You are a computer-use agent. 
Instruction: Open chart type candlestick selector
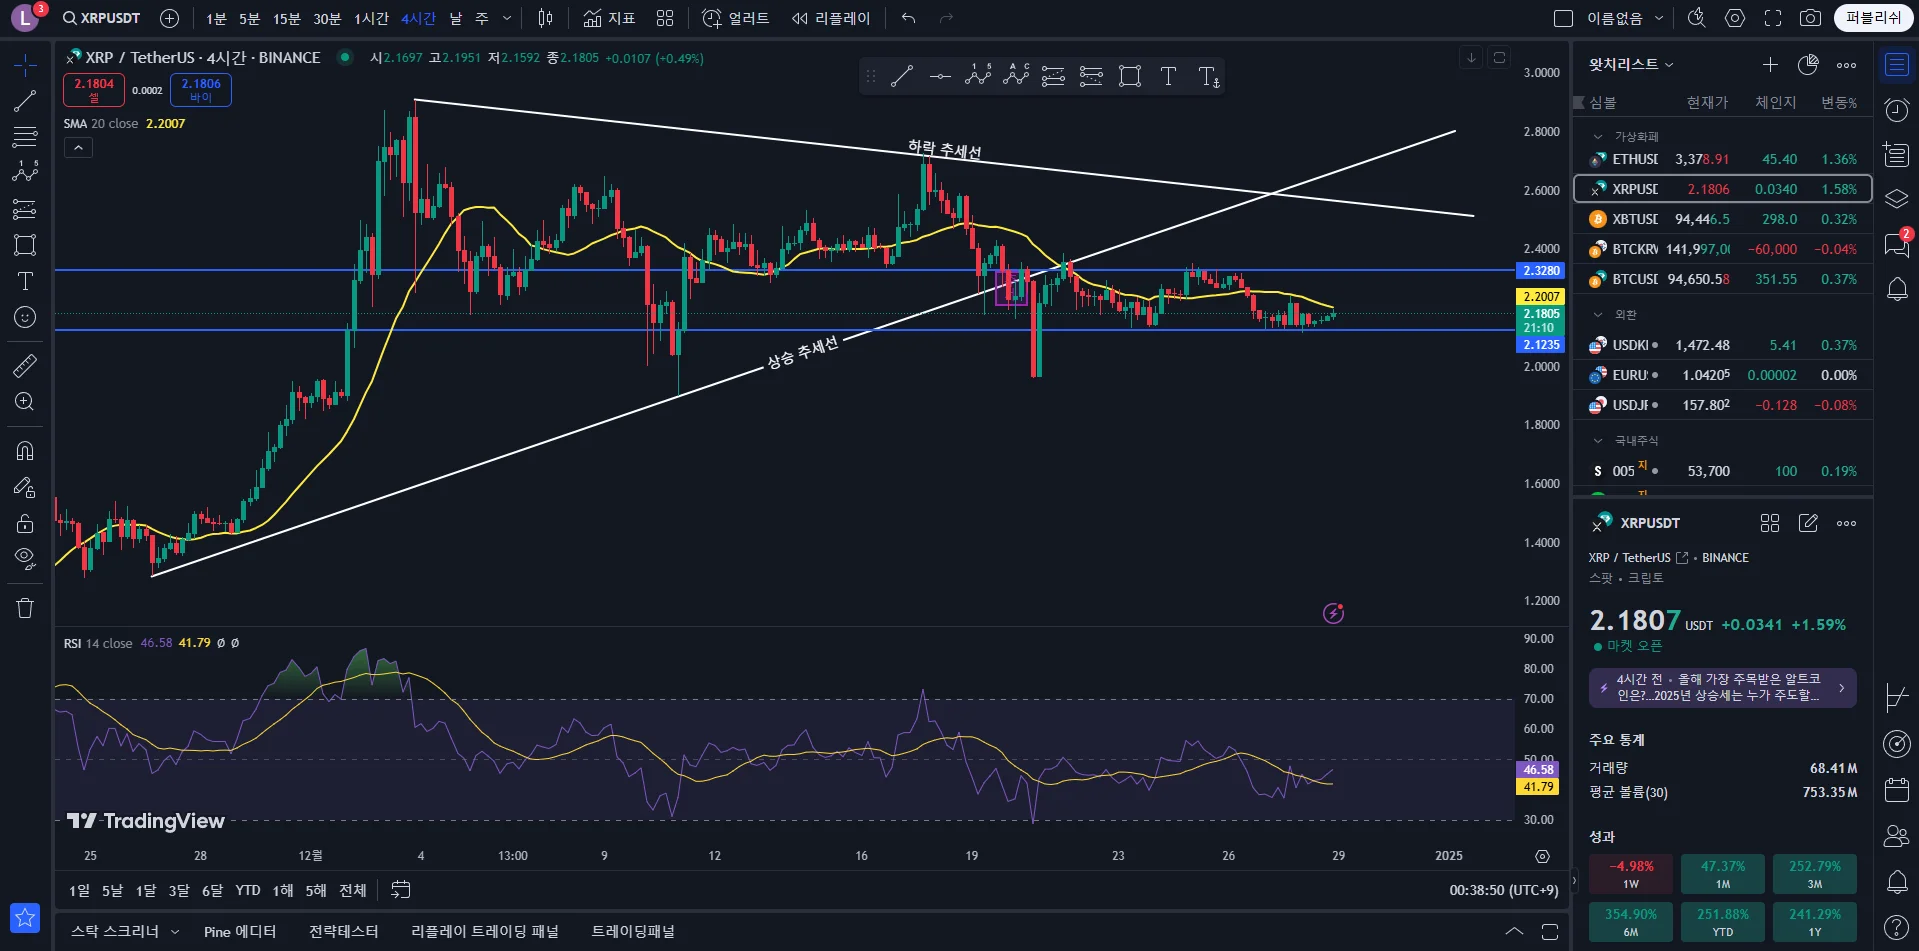coord(545,18)
